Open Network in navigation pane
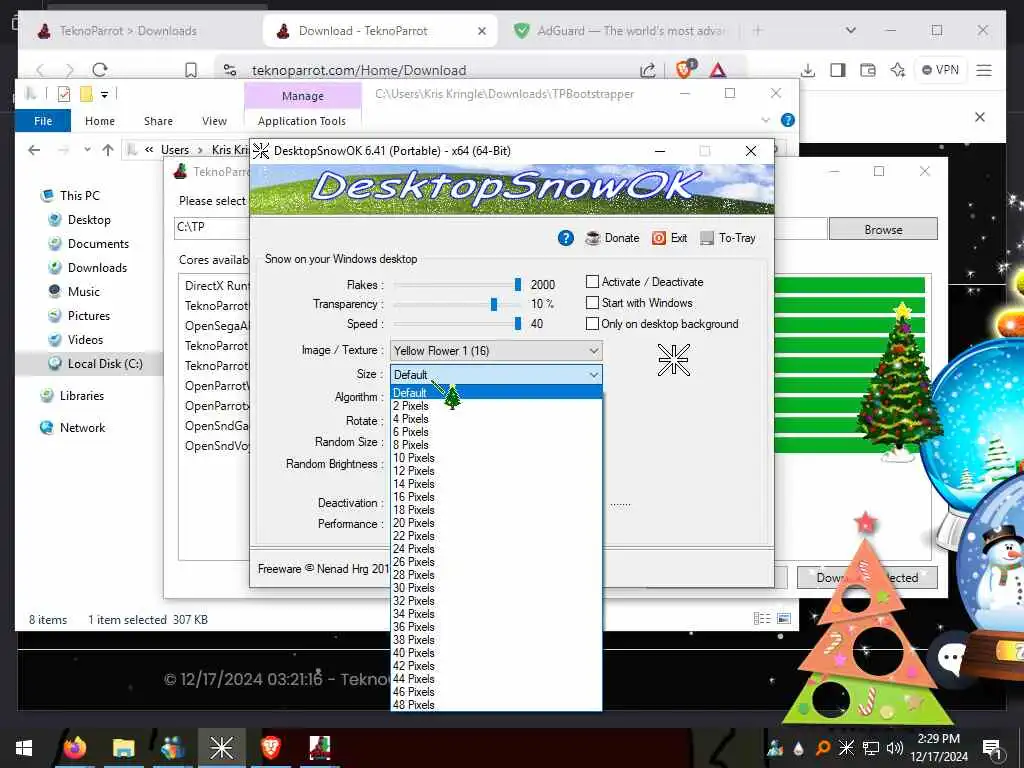 pyautogui.click(x=82, y=428)
